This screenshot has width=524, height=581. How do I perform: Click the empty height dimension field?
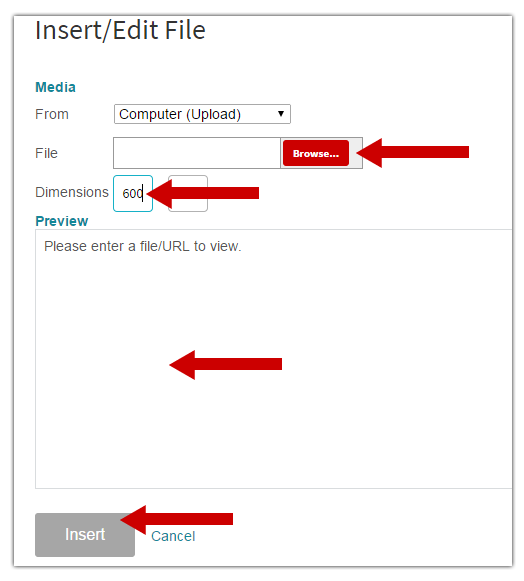pos(188,193)
